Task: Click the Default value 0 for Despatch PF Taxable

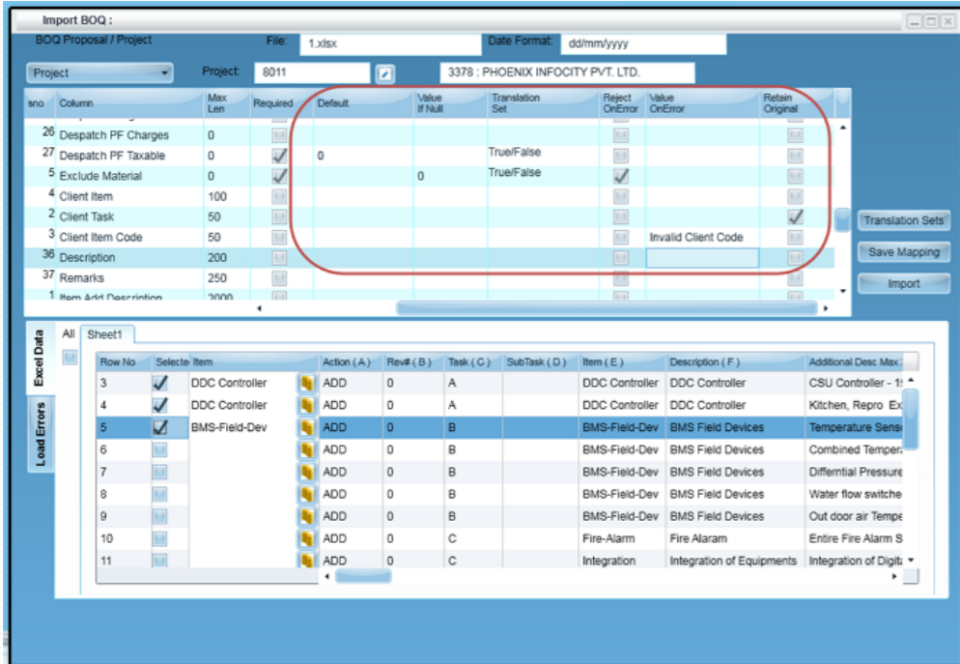Action: [x=364, y=156]
